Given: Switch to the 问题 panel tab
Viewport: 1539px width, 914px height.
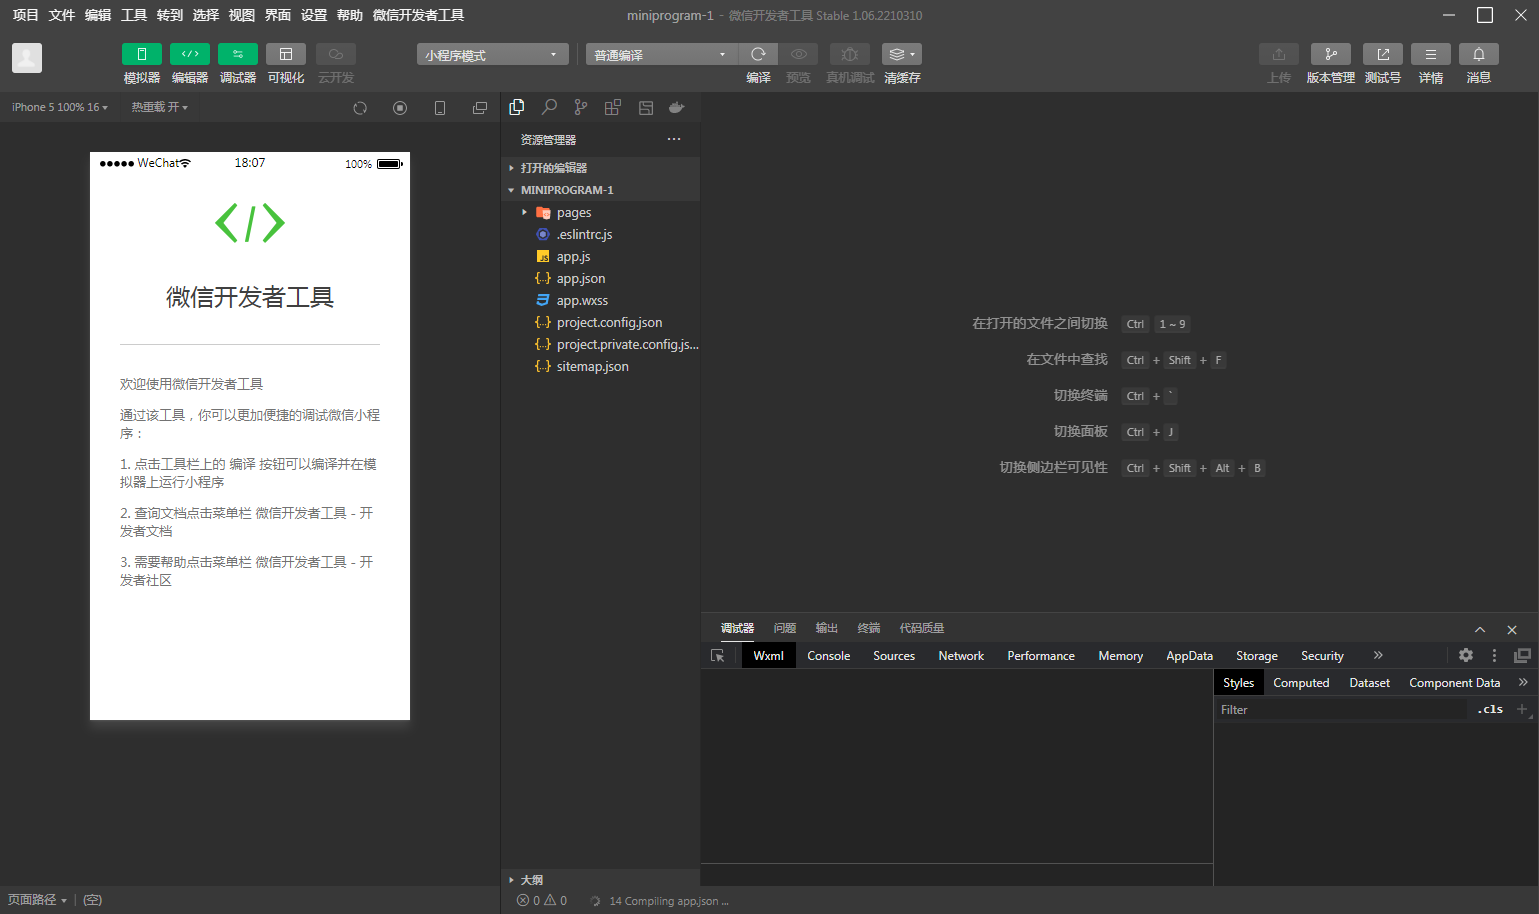Looking at the screenshot, I should point(785,628).
